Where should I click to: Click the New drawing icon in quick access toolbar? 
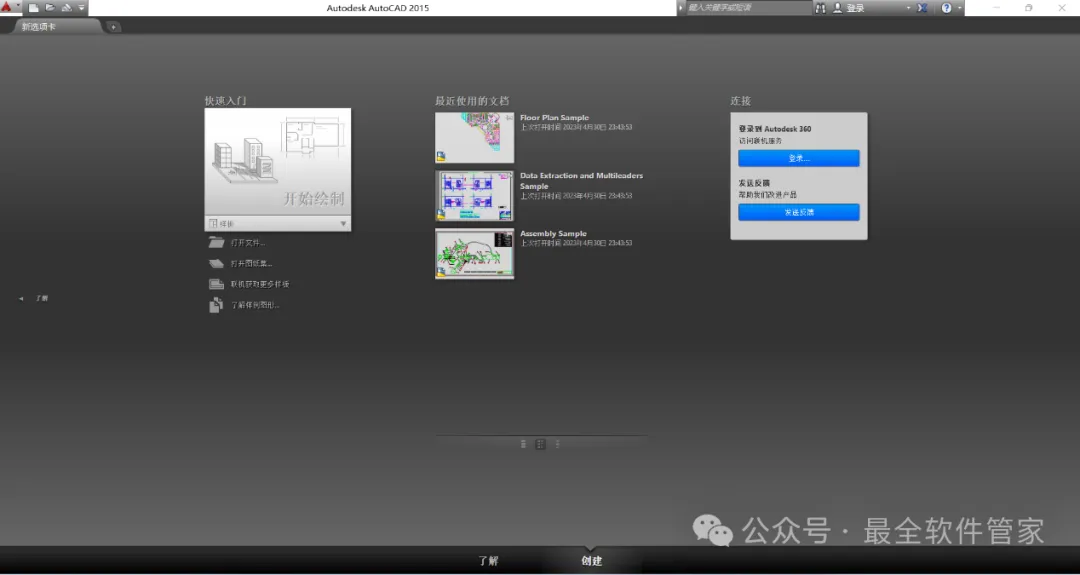click(33, 8)
